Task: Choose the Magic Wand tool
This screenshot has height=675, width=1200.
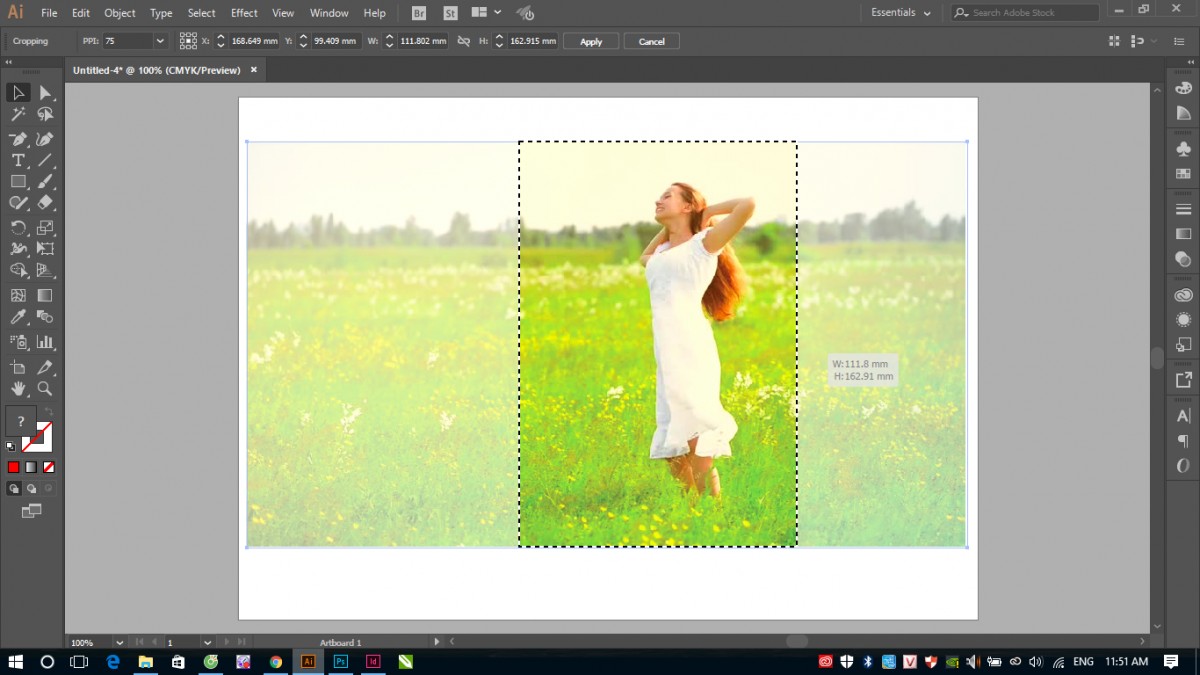Action: [x=18, y=115]
